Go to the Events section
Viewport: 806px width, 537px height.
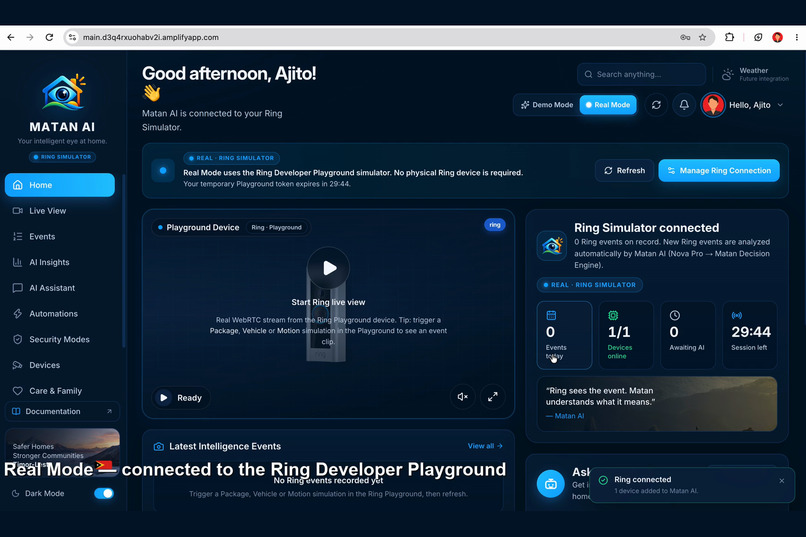[60, 236]
